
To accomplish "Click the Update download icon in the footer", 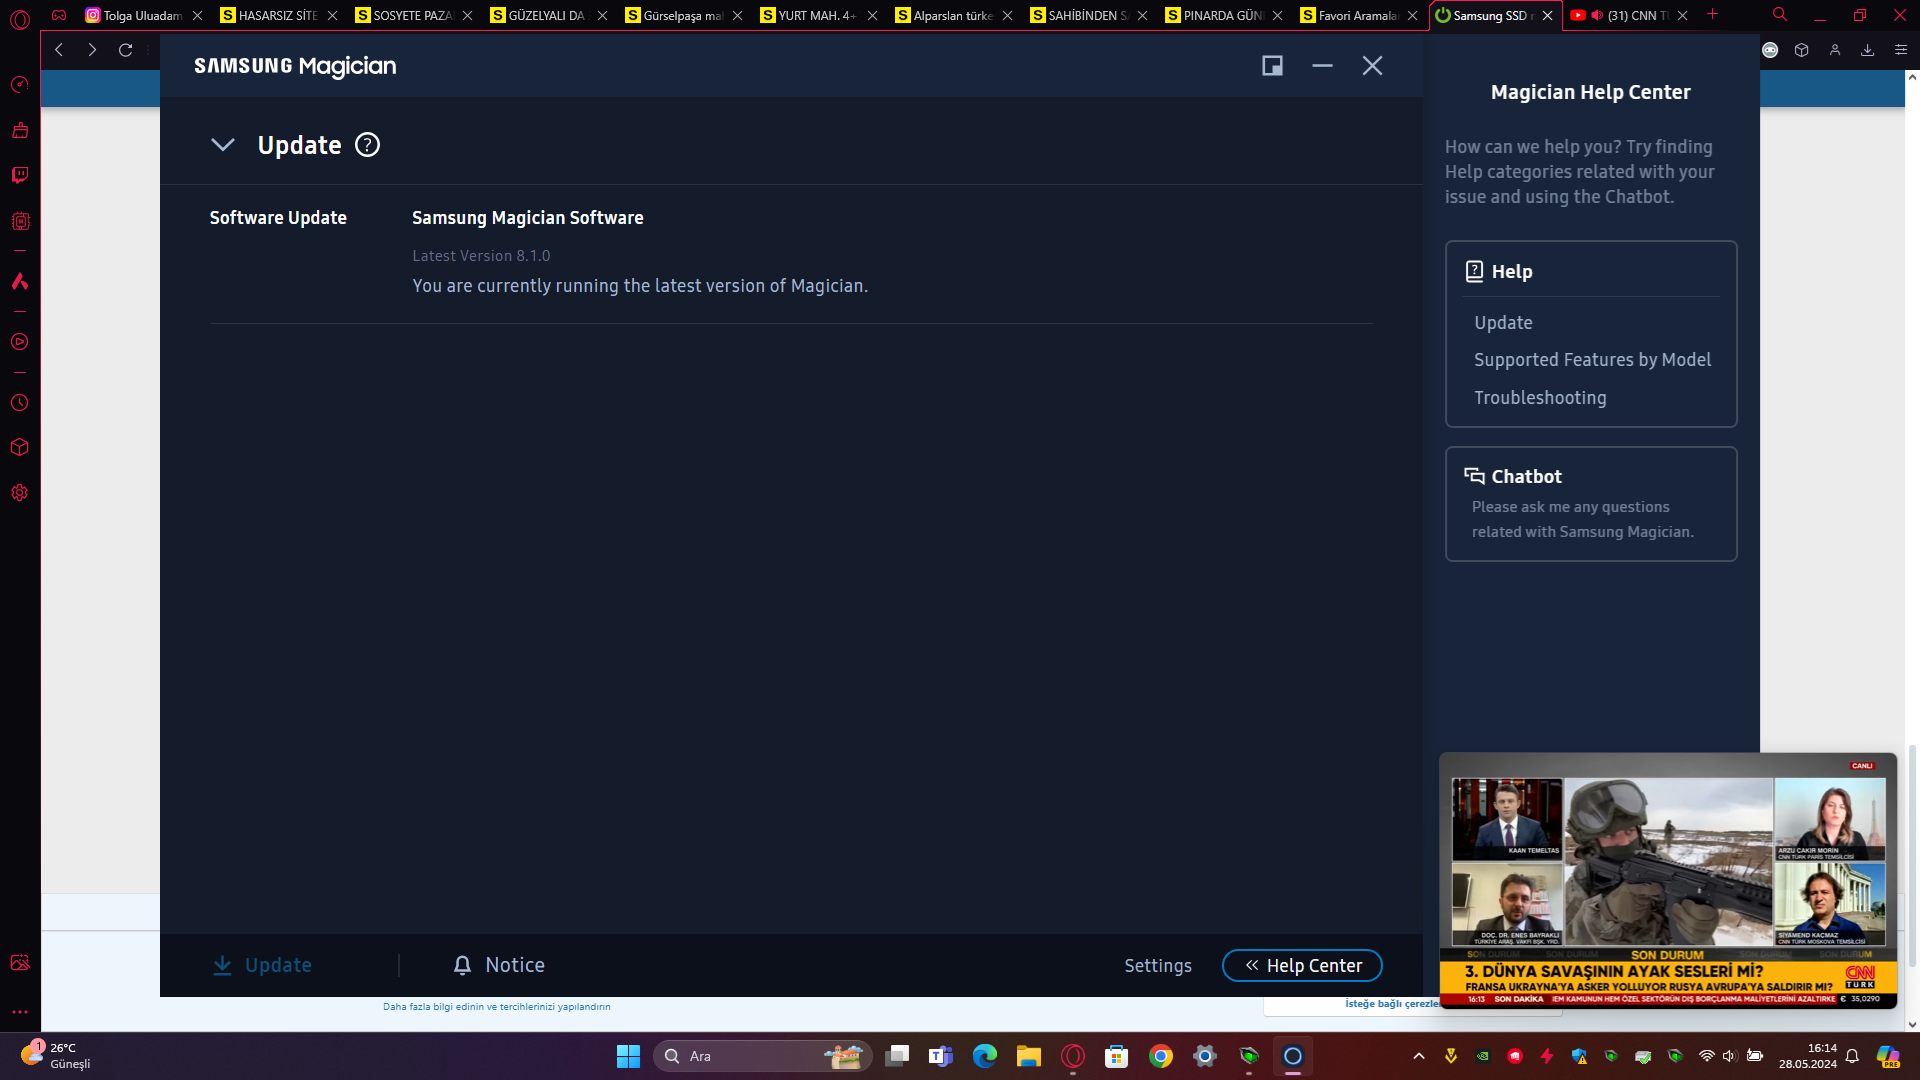I will point(223,965).
